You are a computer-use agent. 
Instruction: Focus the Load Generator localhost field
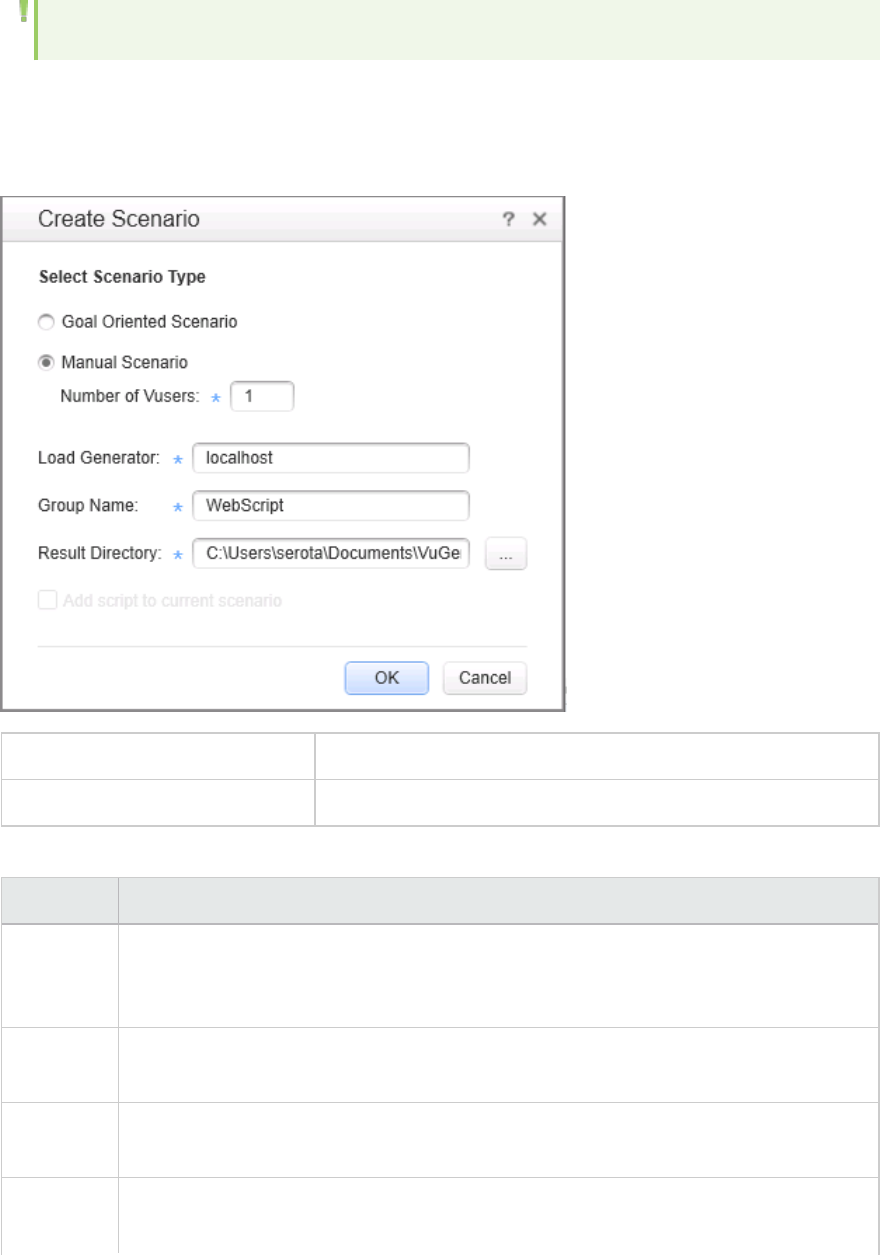pyautogui.click(x=331, y=458)
